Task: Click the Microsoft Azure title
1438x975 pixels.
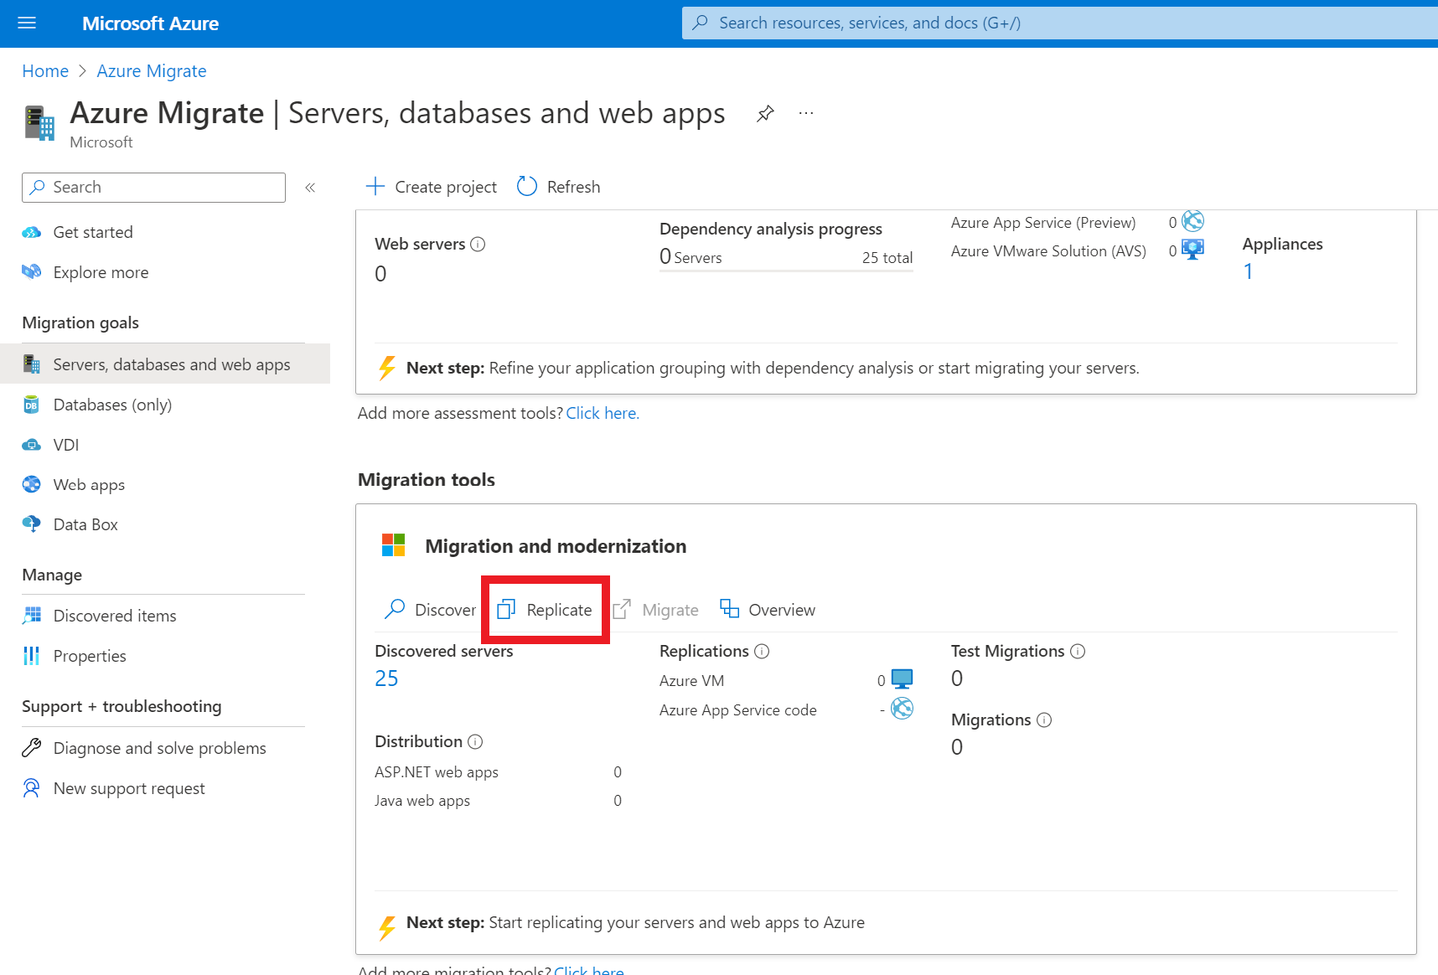Action: coord(150,23)
